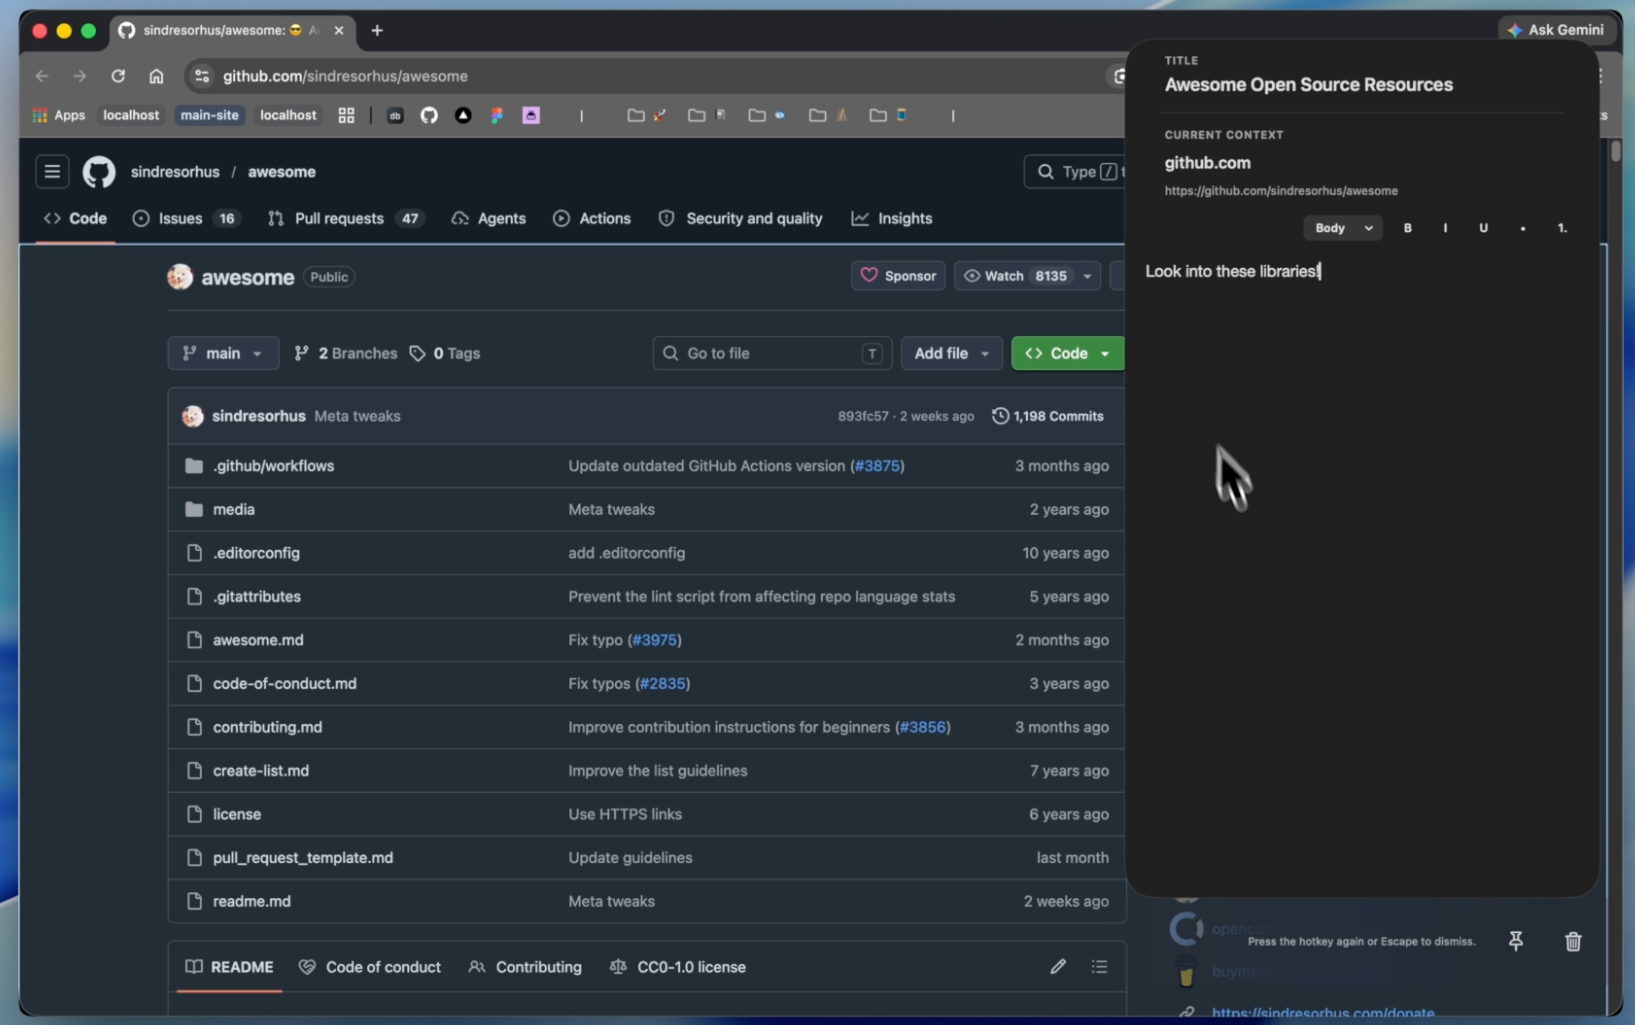Viewport: 1635px width, 1025px height.
Task: Click the pin icon in note panel
Action: [1515, 941]
